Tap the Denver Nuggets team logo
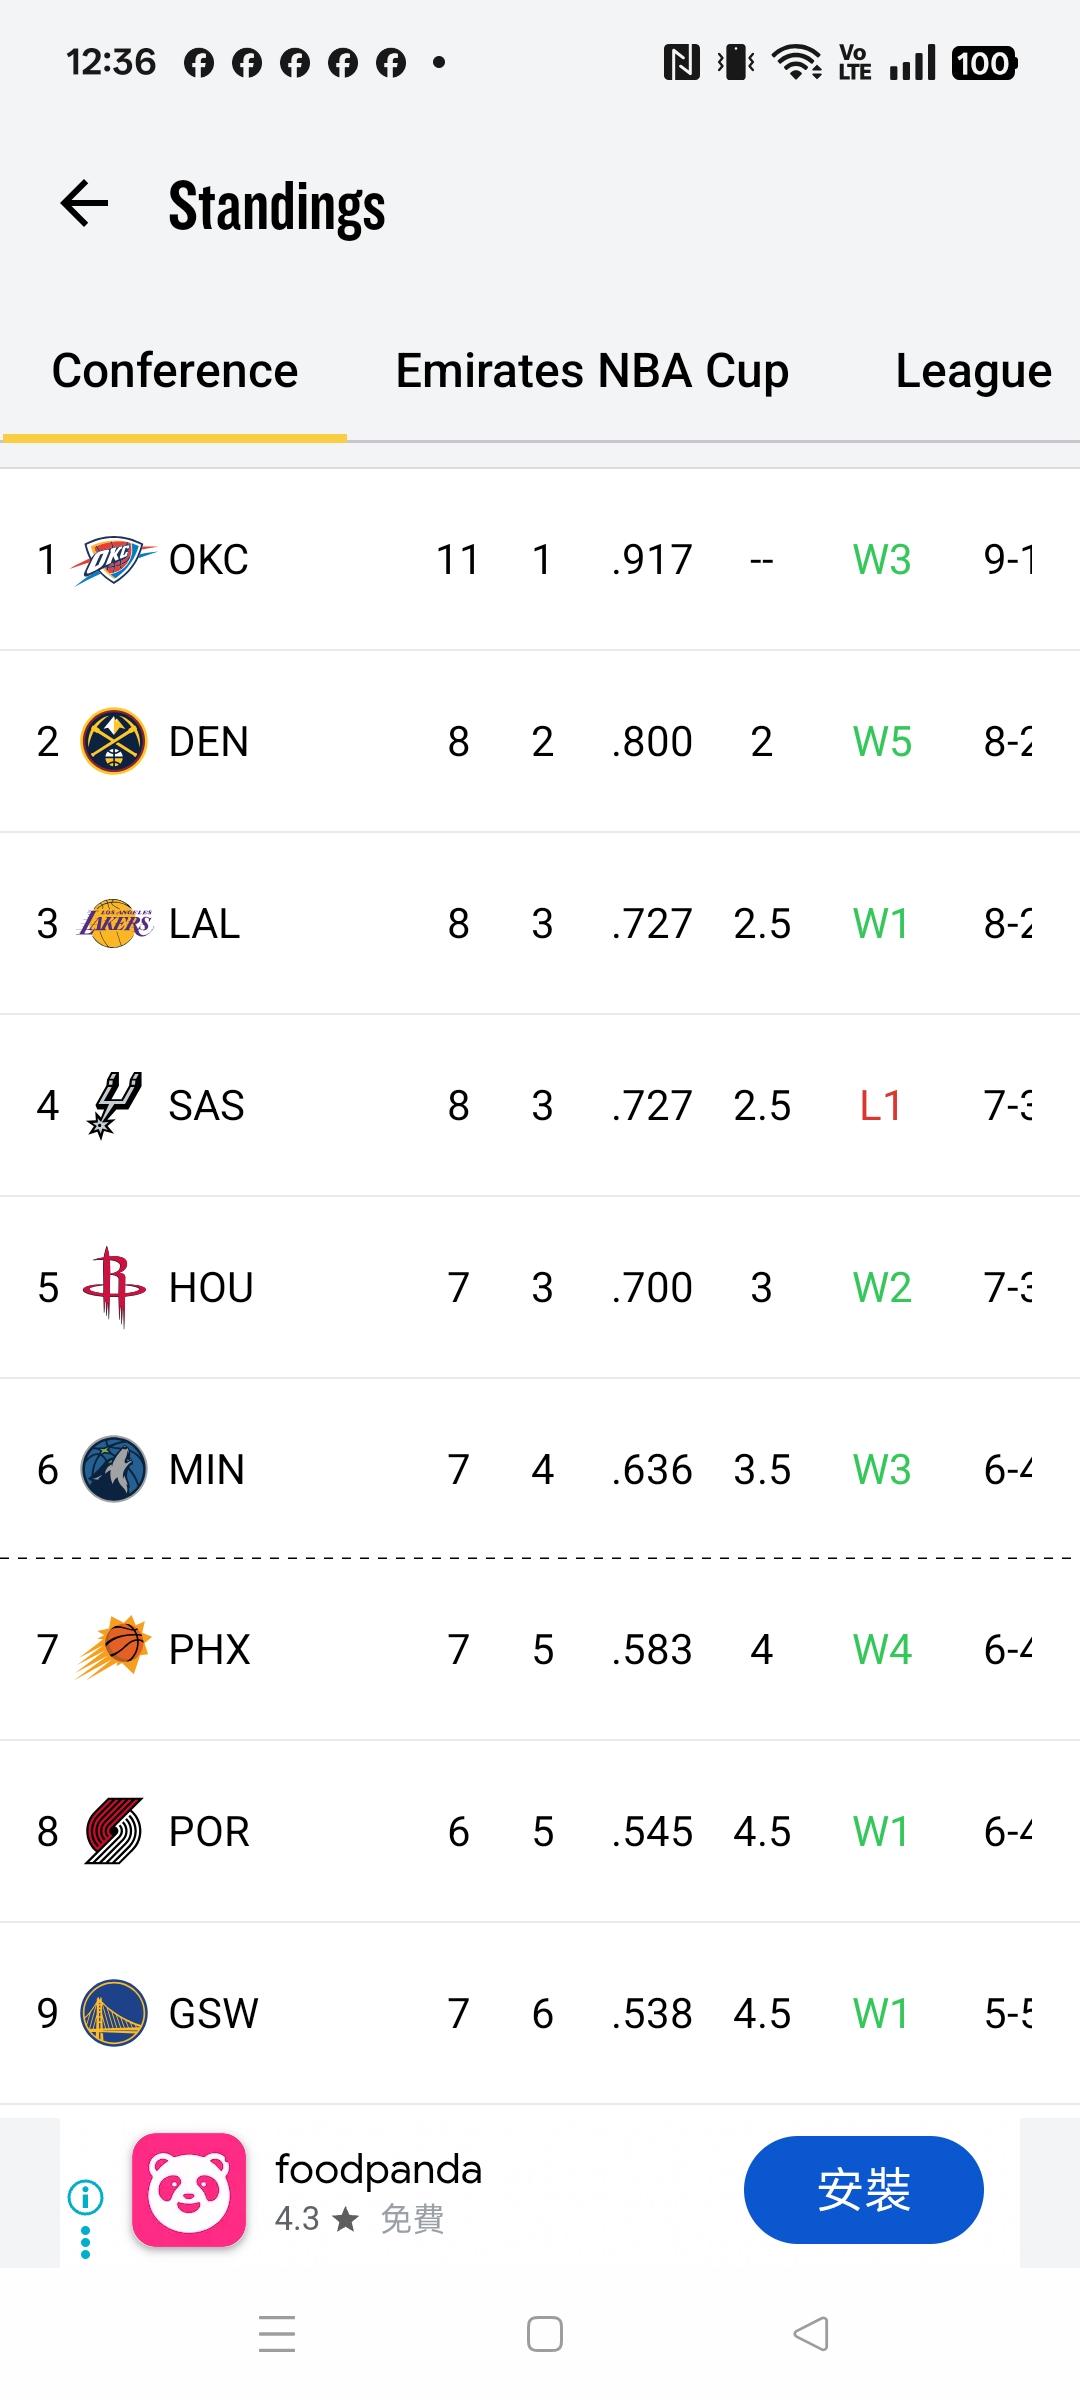Image resolution: width=1080 pixels, height=2400 pixels. 113,742
